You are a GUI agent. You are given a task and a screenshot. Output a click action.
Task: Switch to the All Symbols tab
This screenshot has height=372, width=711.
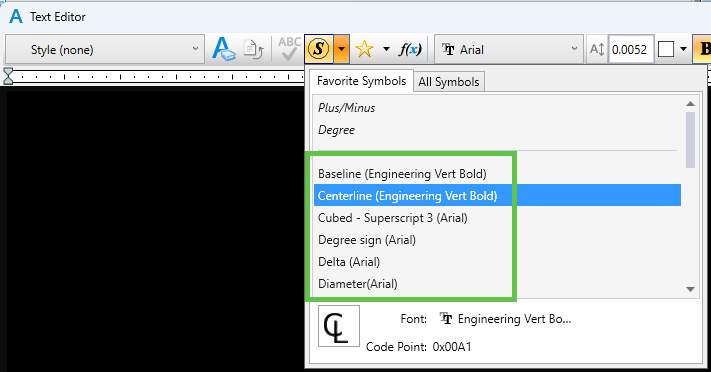[449, 82]
